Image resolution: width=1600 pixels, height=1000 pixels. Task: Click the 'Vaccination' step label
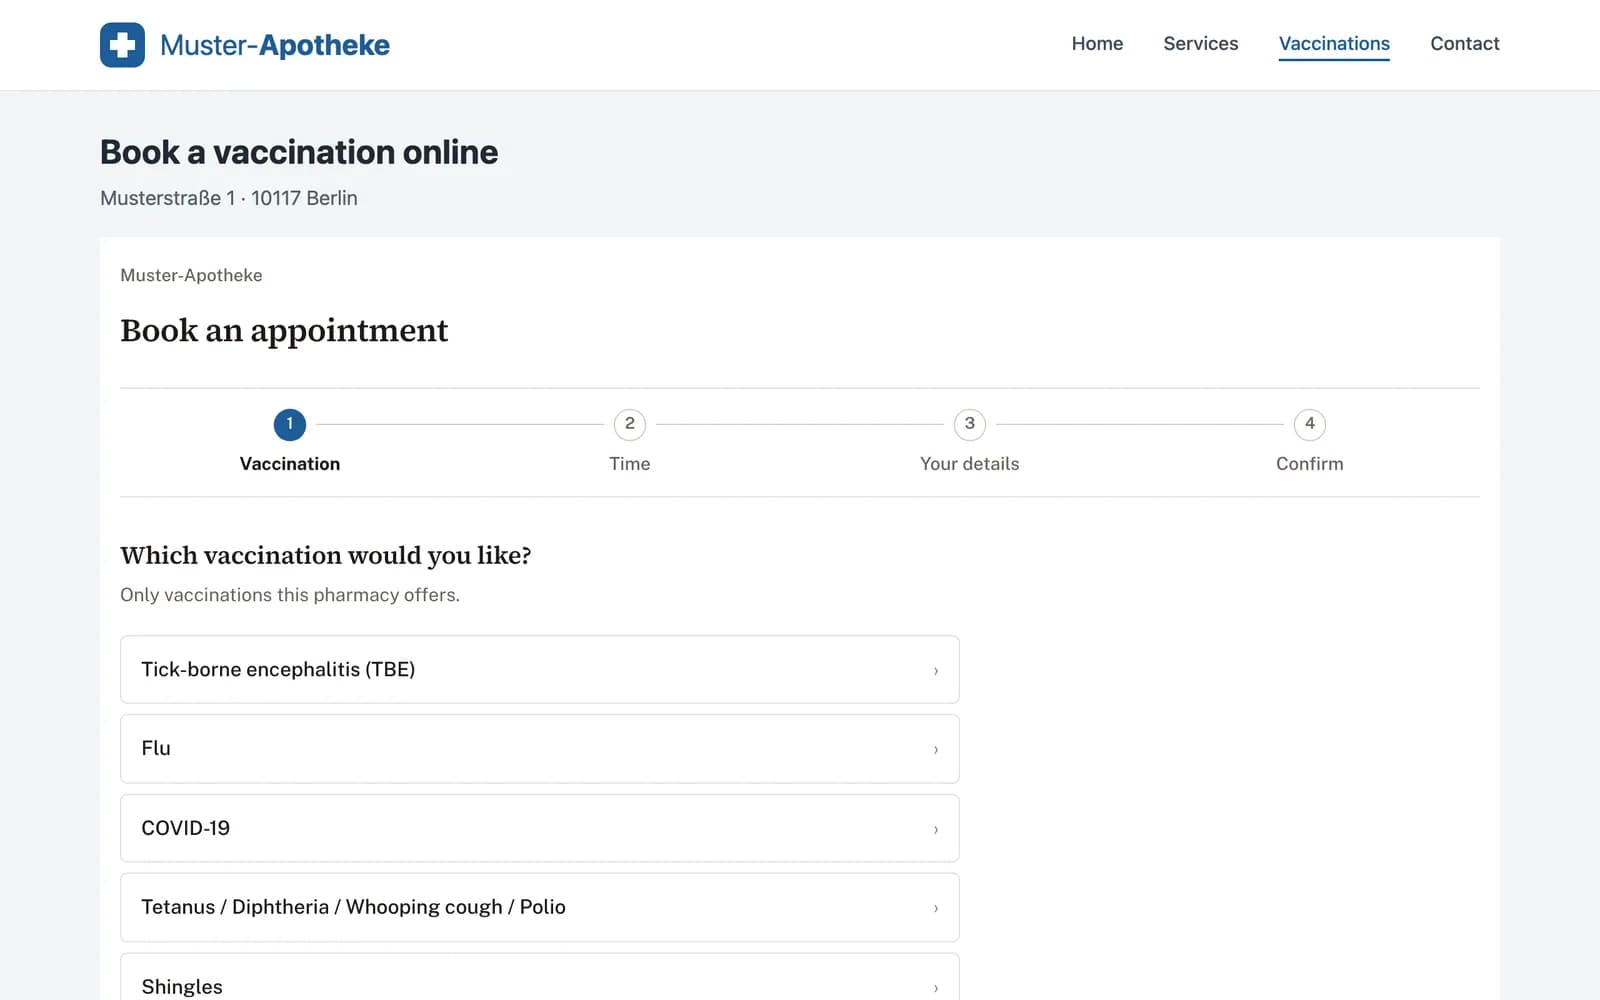[x=290, y=464]
